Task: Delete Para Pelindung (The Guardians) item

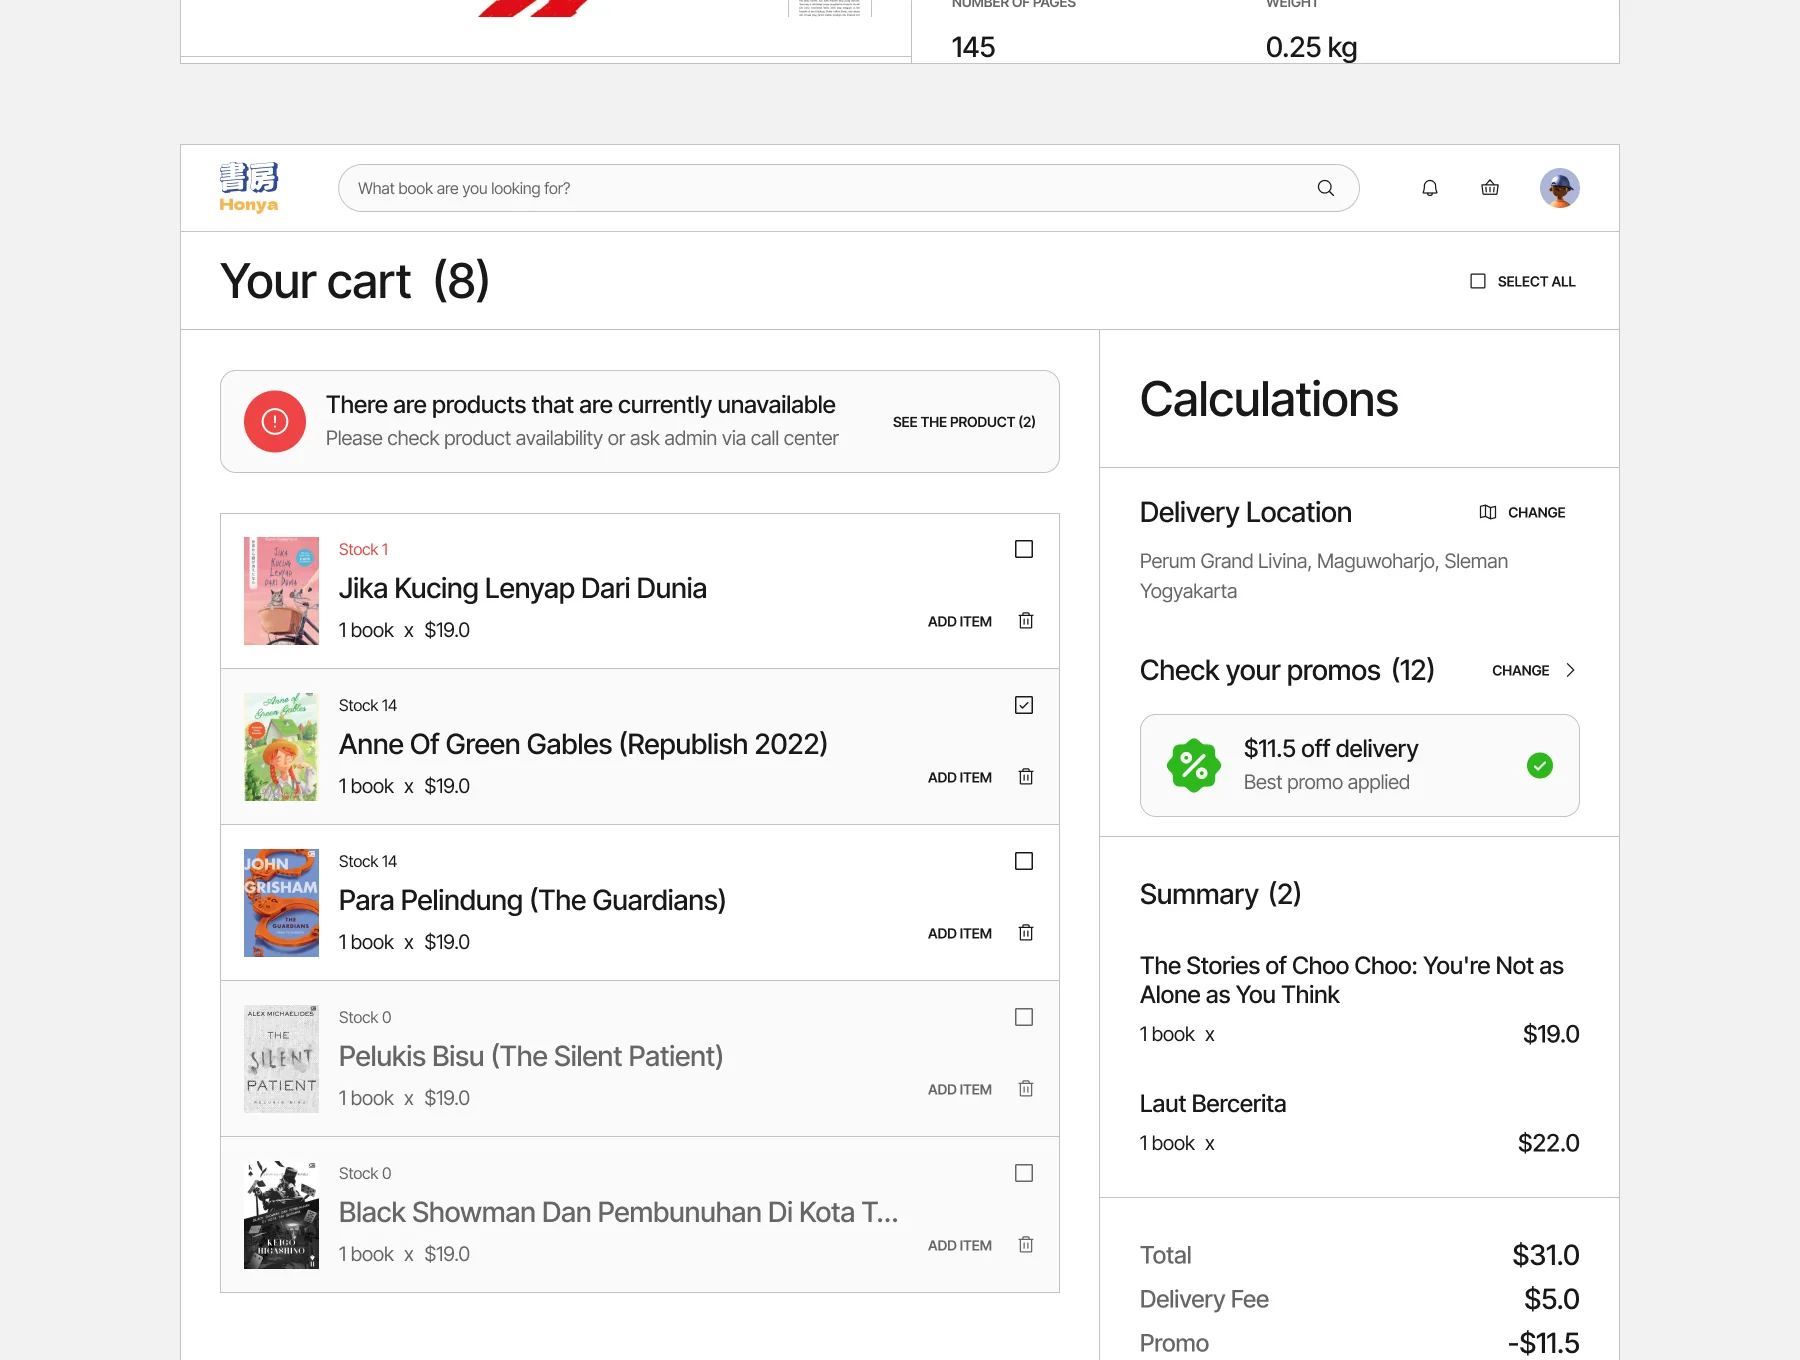Action: (1026, 933)
